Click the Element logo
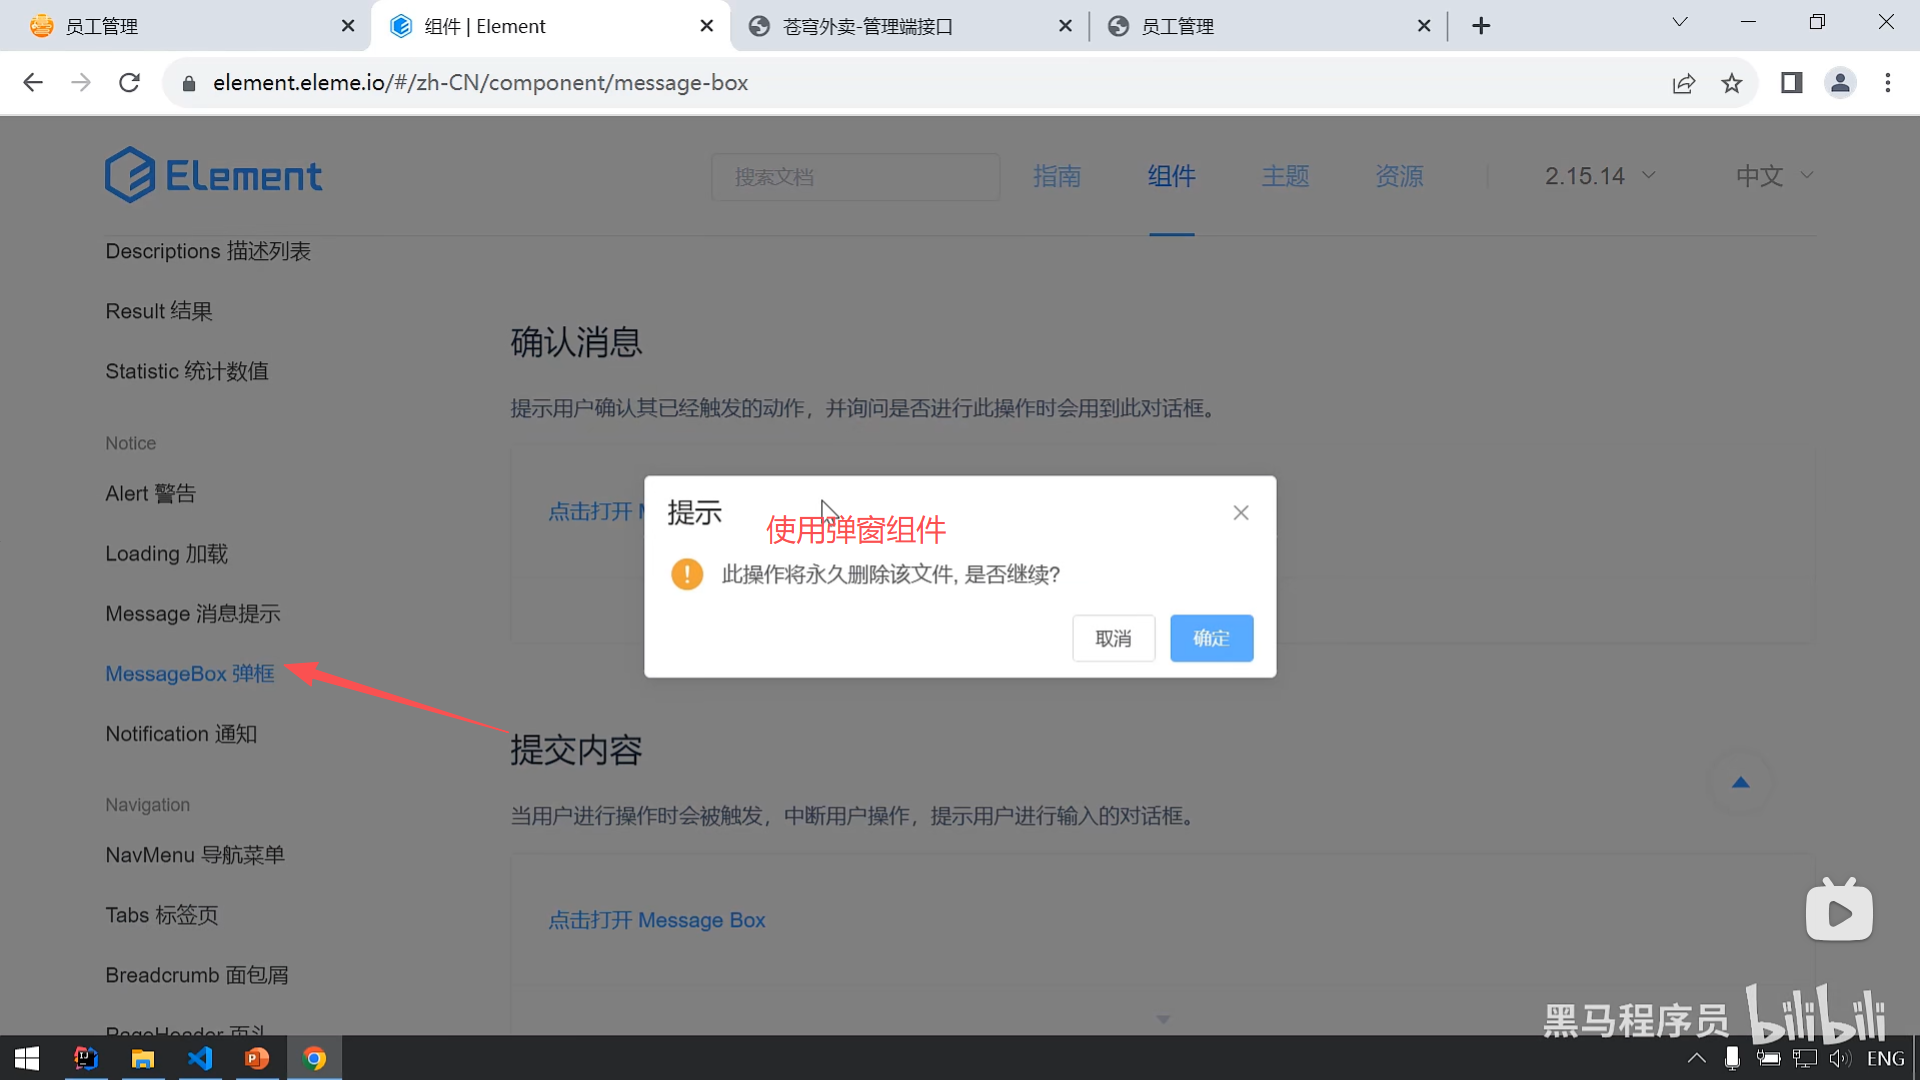This screenshot has height=1080, width=1920. (214, 176)
